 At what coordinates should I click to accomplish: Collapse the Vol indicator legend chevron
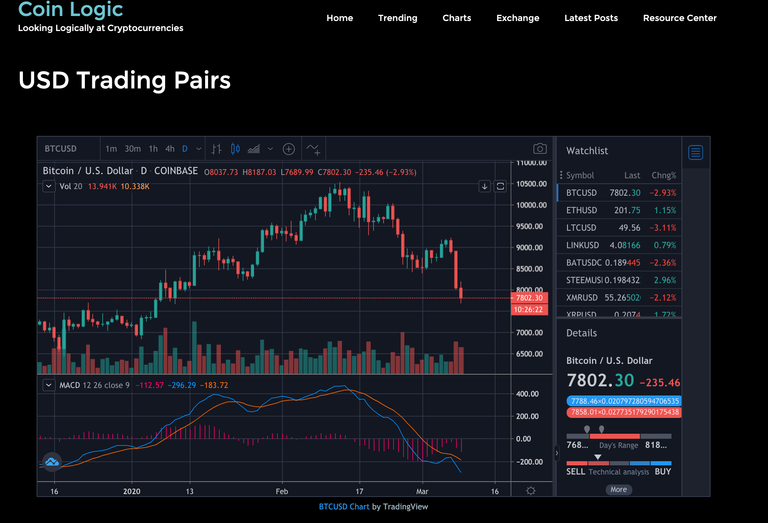pos(48,186)
